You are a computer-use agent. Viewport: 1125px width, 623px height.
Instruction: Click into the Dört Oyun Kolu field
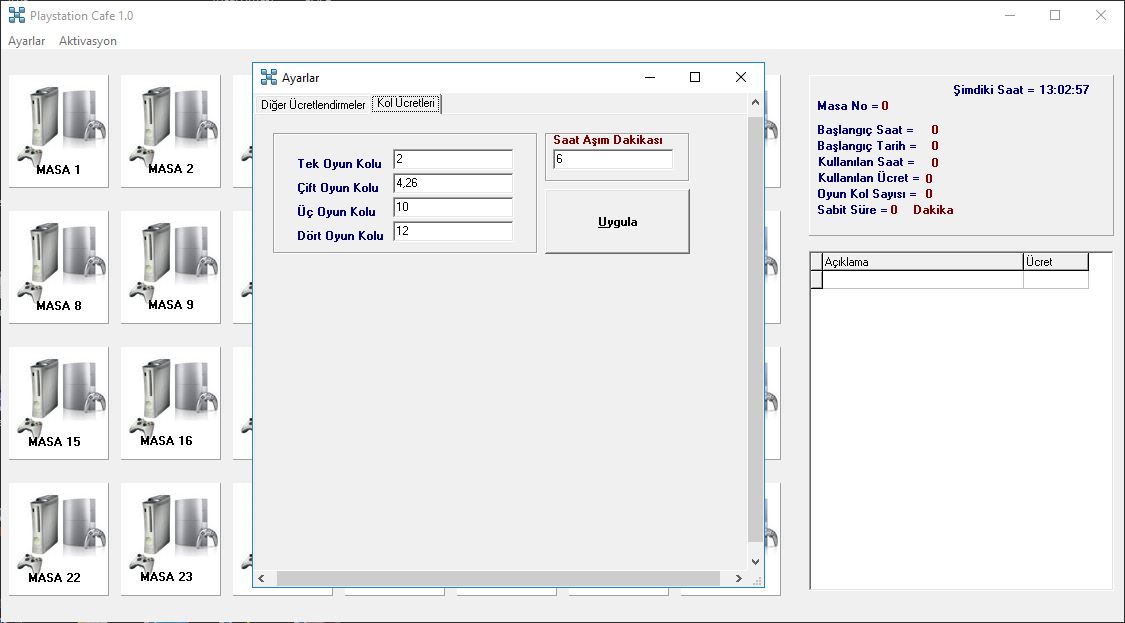point(453,232)
